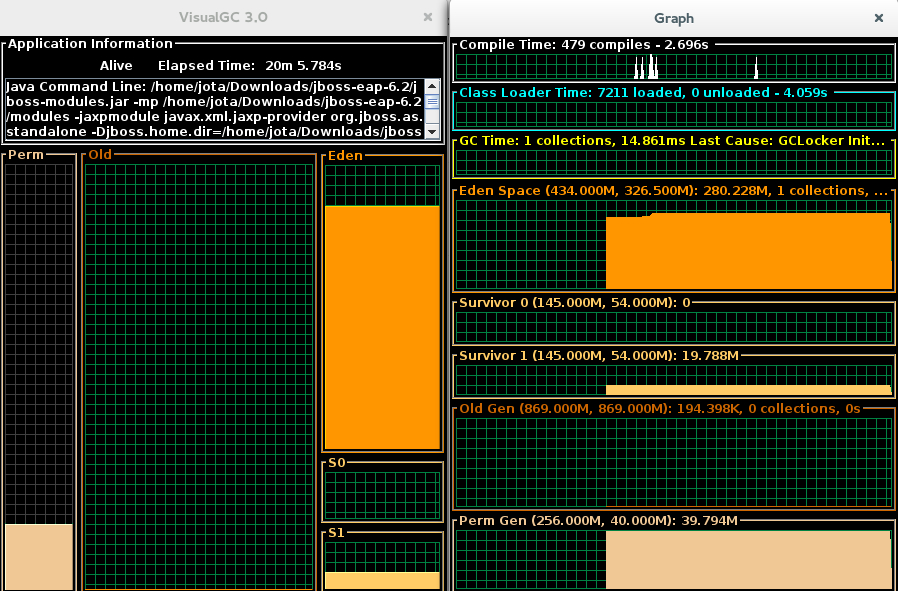Click the empty grid of VisualGC's S0 panel
898x591 pixels.
pos(383,495)
